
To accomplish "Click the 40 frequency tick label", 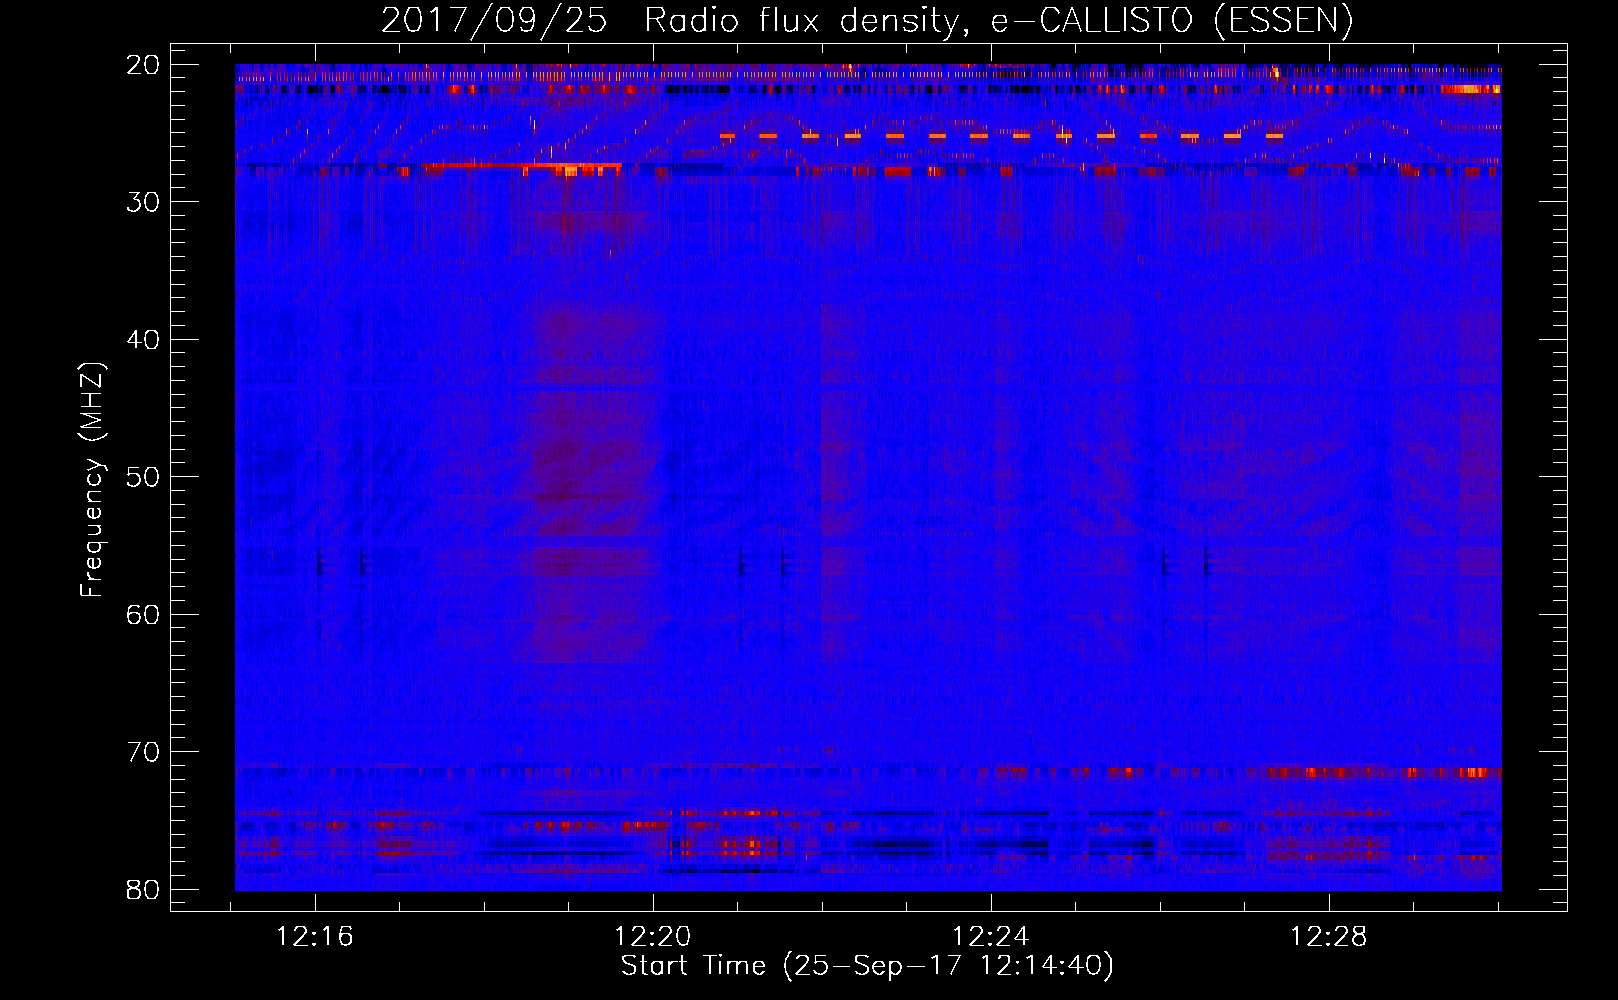I will pos(144,340).
